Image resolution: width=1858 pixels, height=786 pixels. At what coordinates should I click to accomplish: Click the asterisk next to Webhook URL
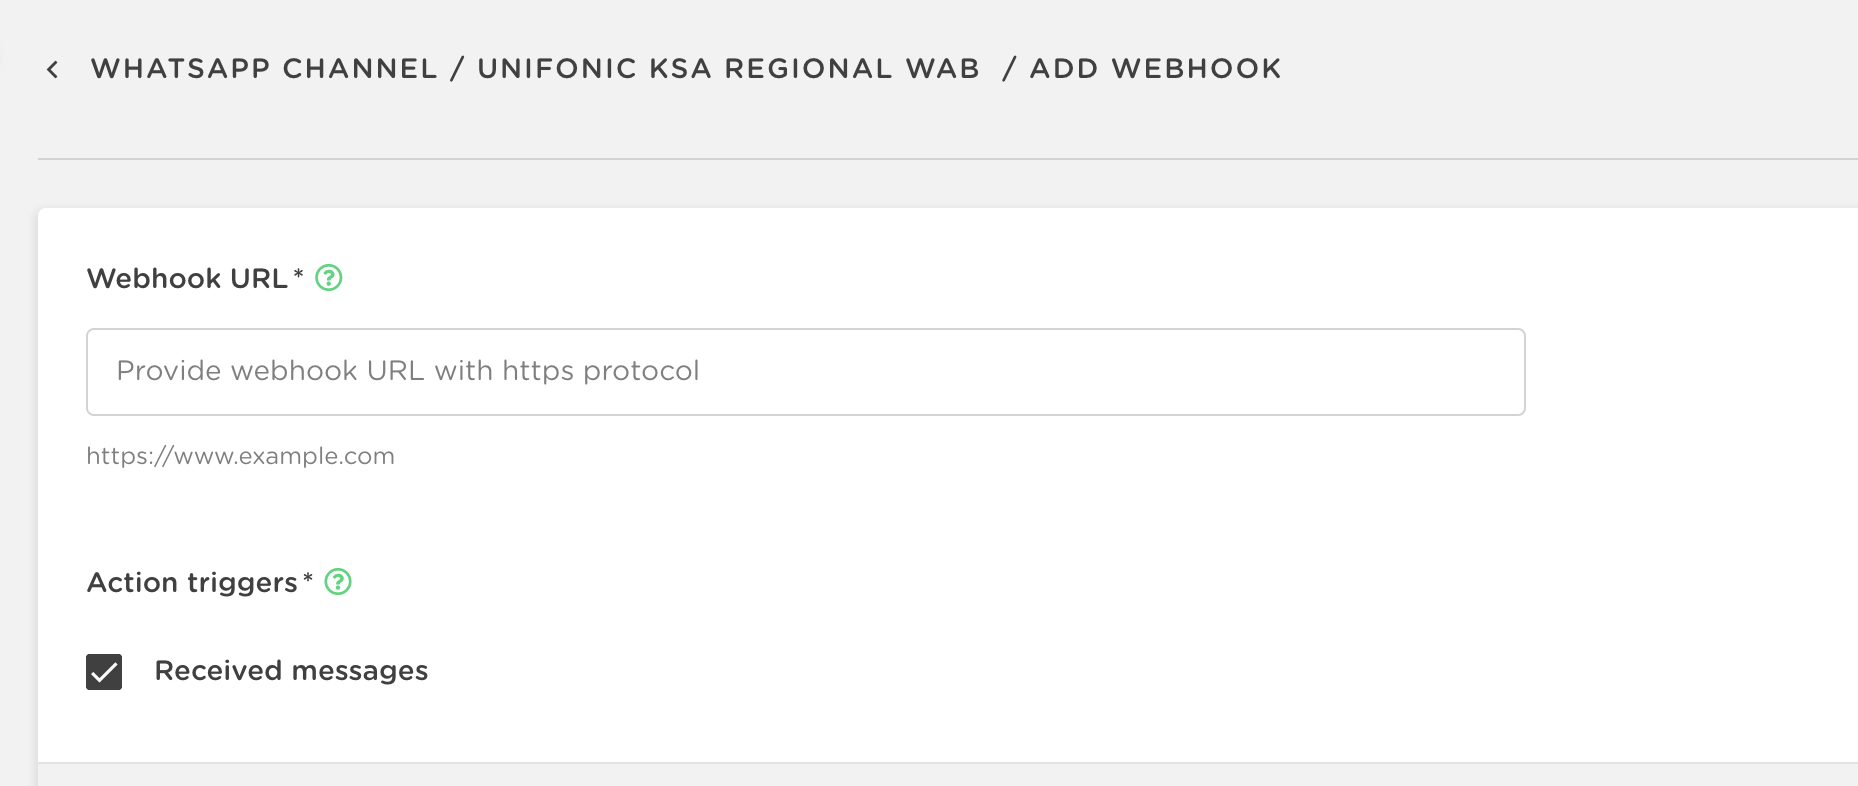click(x=298, y=274)
